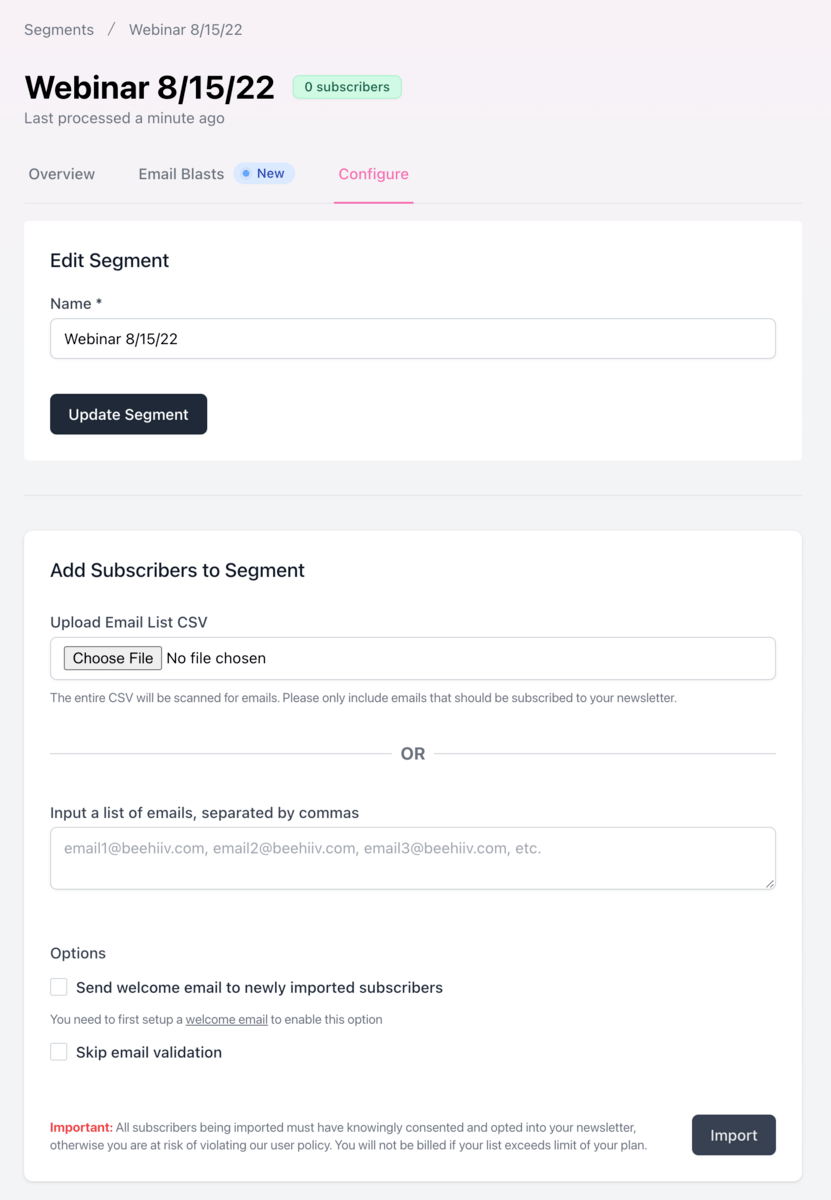Click the text area resize handle
Screen dimensions: 831x1200
pyautogui.click(x=769, y=883)
